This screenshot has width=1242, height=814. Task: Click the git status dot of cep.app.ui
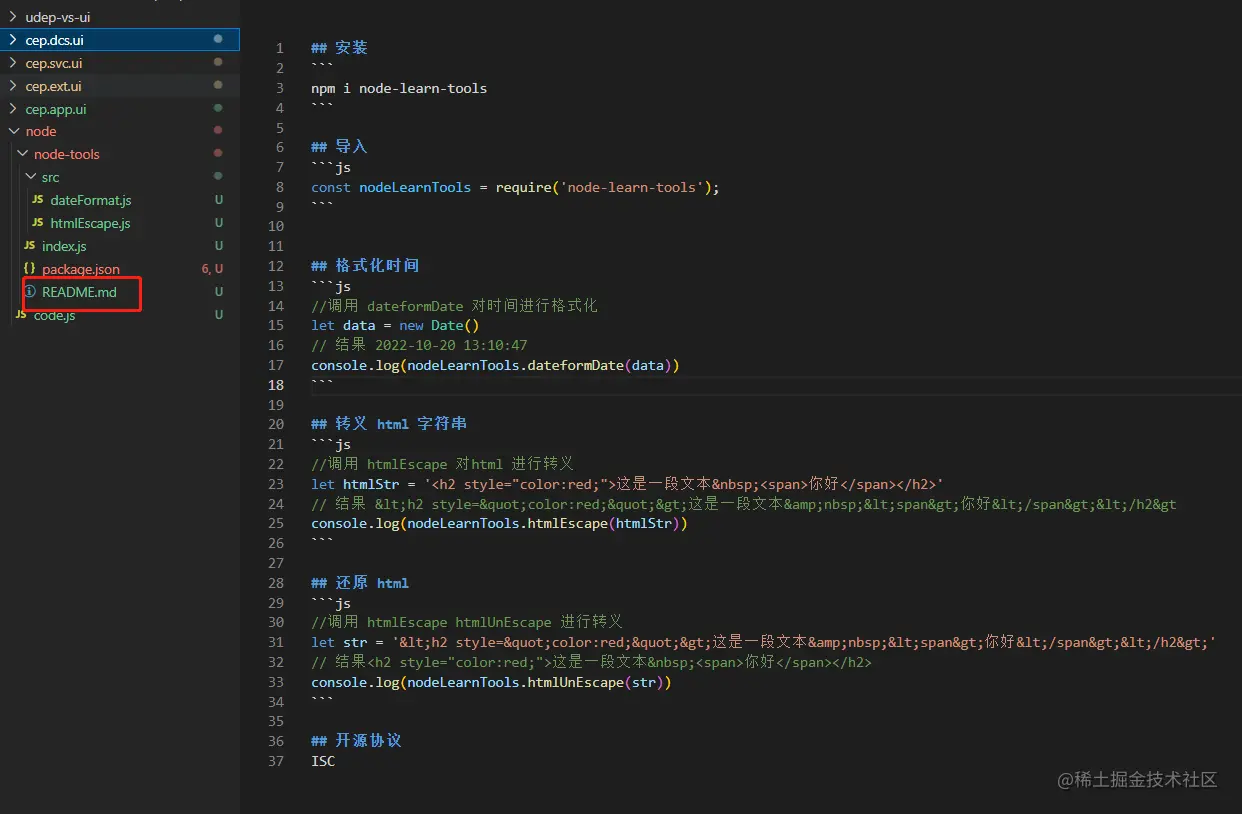218,109
